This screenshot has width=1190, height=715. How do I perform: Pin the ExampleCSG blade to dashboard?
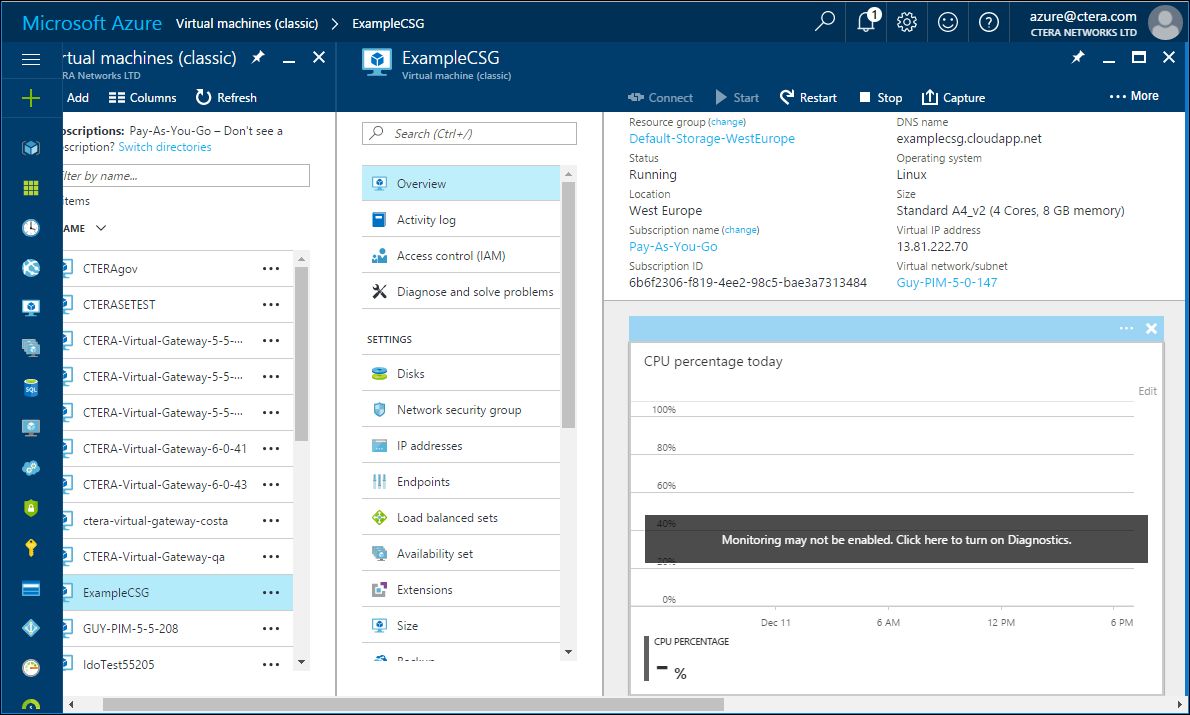coord(1078,57)
